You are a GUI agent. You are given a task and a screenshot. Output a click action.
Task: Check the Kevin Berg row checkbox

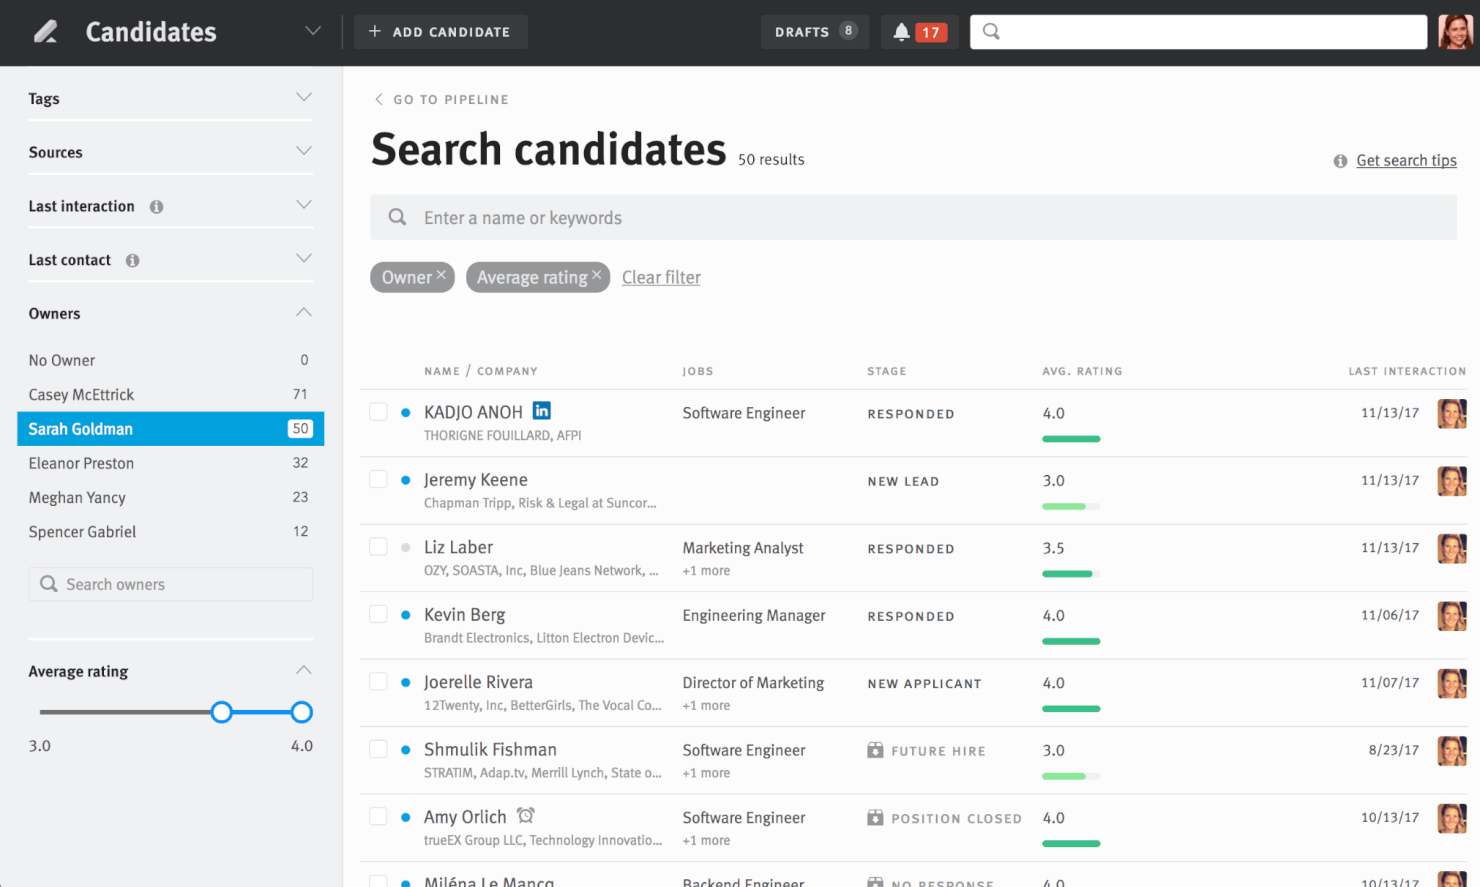[x=378, y=614]
